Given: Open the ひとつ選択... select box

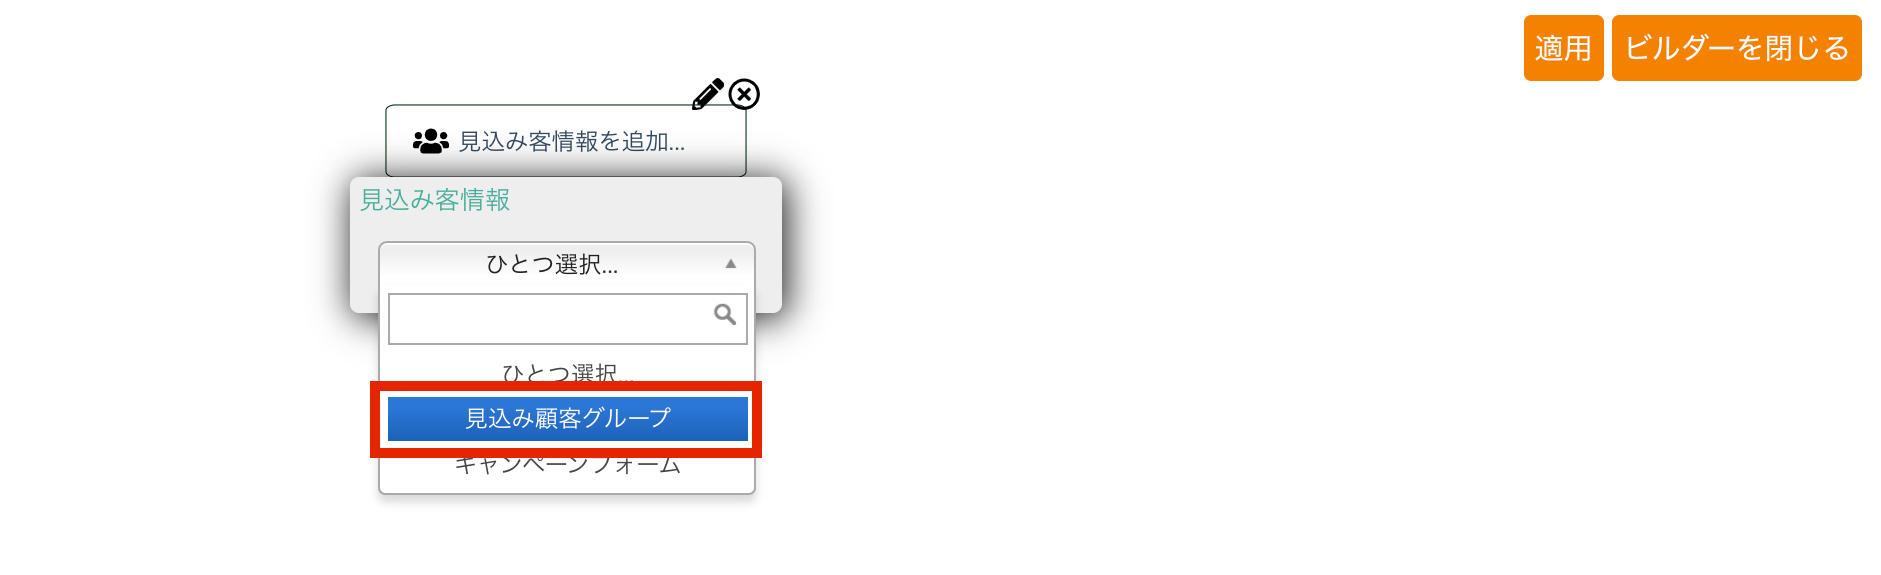Looking at the screenshot, I should coord(567,264).
